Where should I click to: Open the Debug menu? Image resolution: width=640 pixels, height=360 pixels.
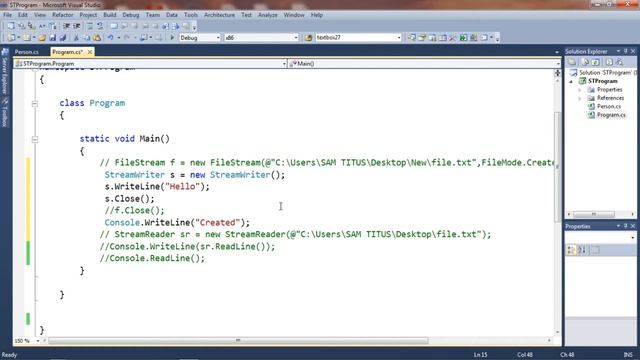[131, 15]
